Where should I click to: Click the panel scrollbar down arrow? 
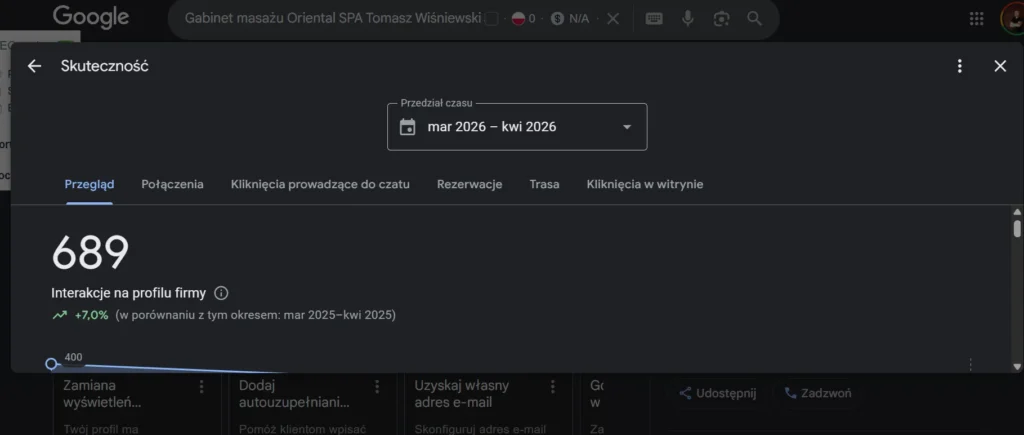[1017, 367]
